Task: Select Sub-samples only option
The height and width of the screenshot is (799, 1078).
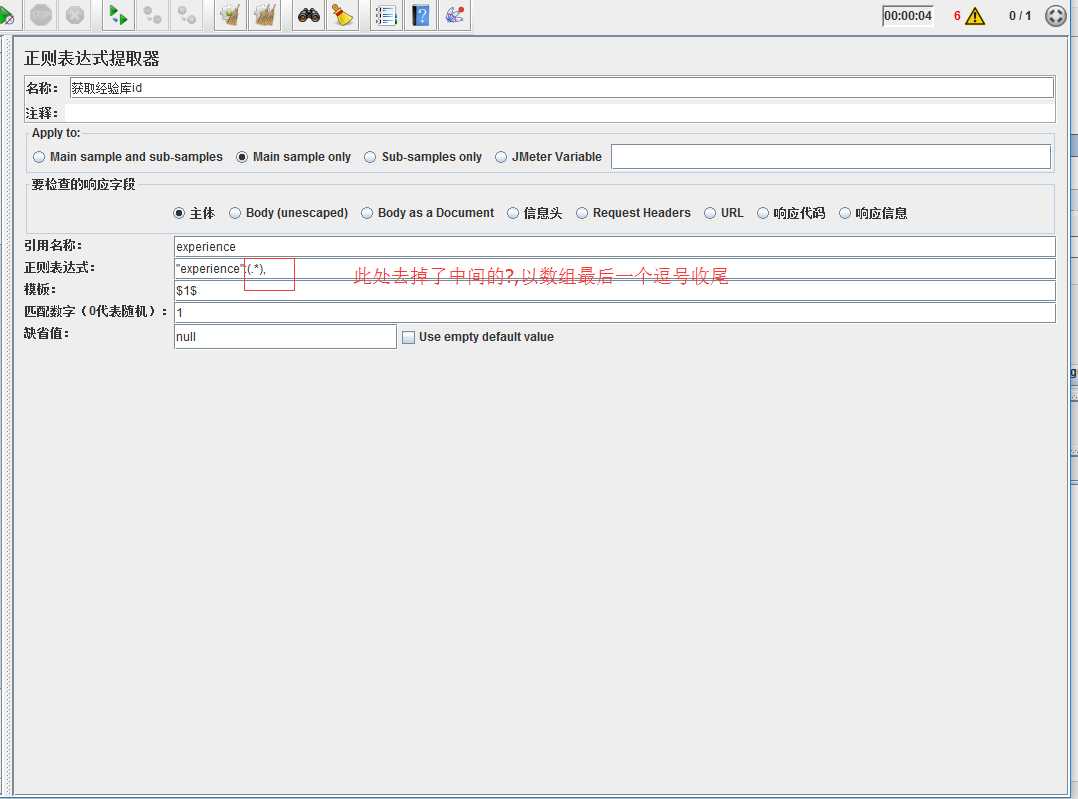Action: (x=424, y=157)
